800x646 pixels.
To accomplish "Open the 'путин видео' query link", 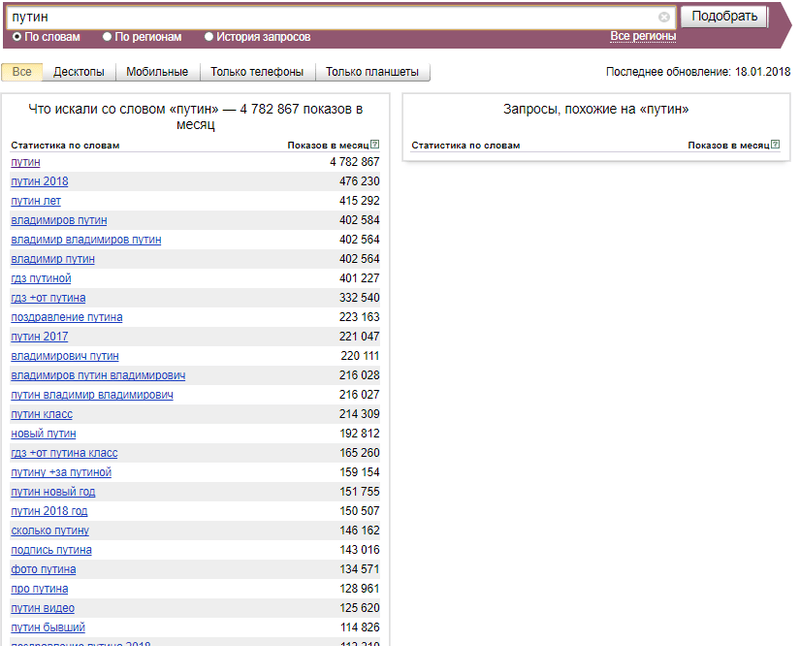I will (x=42, y=608).
